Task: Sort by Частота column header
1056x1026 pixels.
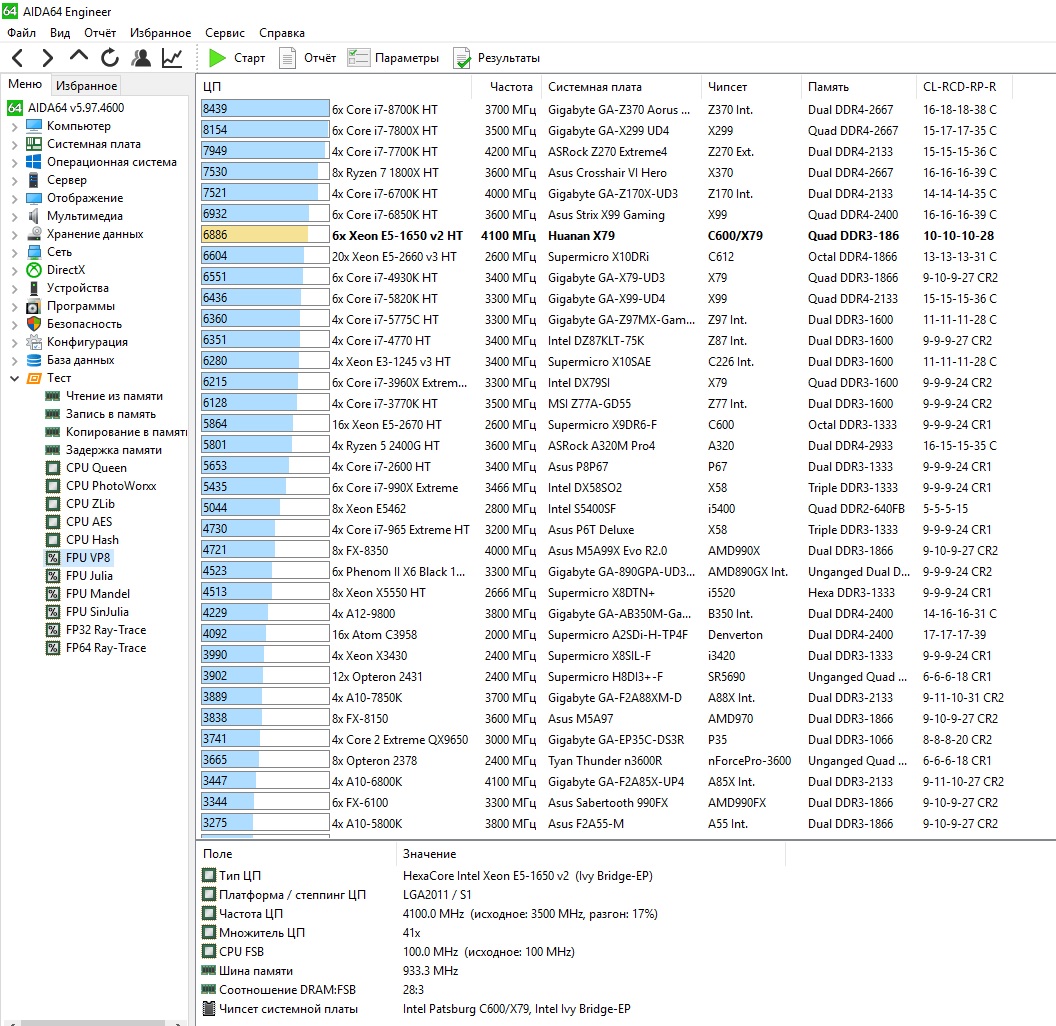Action: [x=506, y=87]
